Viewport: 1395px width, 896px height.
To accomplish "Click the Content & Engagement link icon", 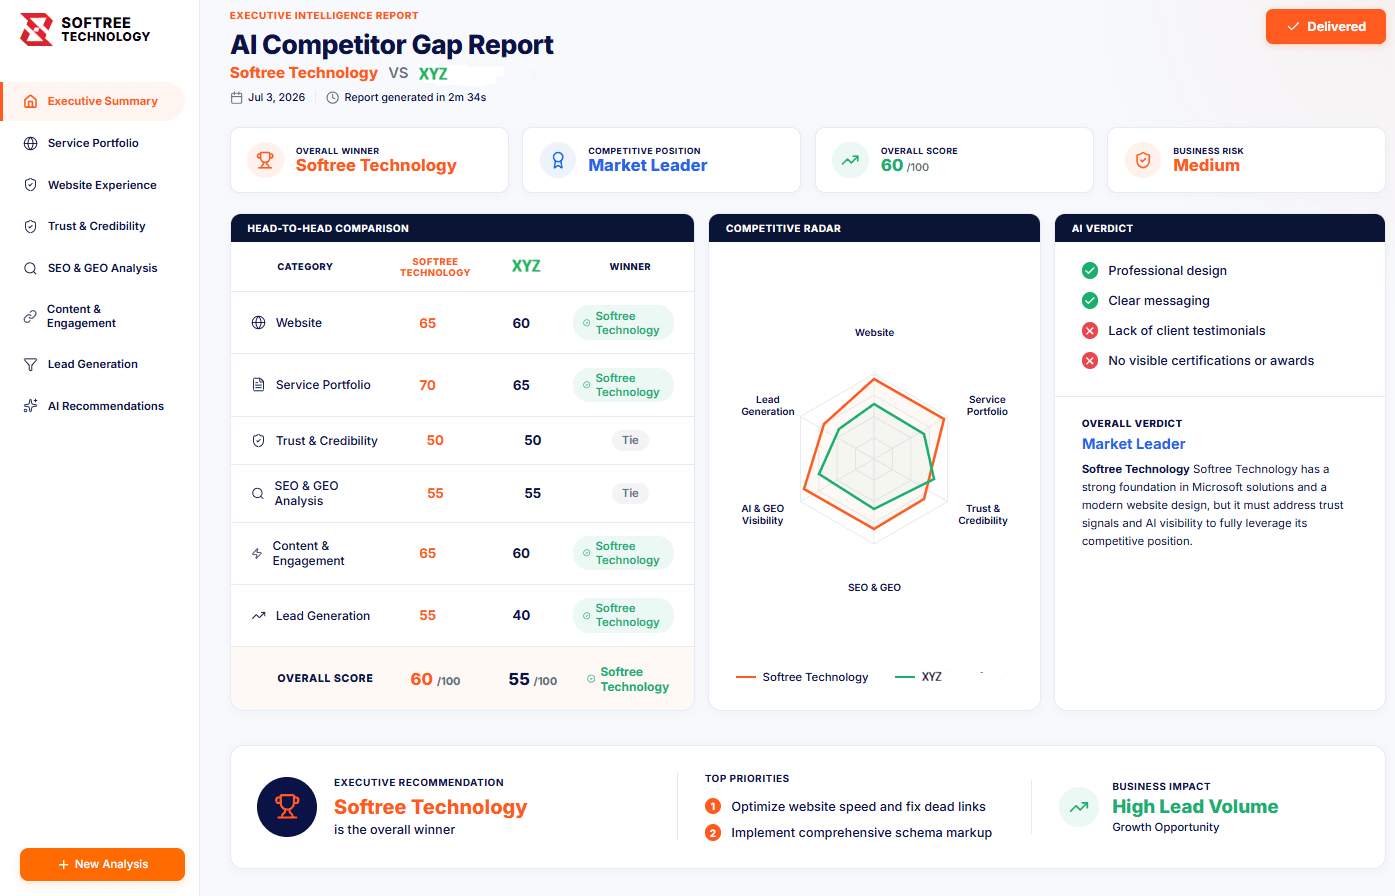I will point(30,316).
